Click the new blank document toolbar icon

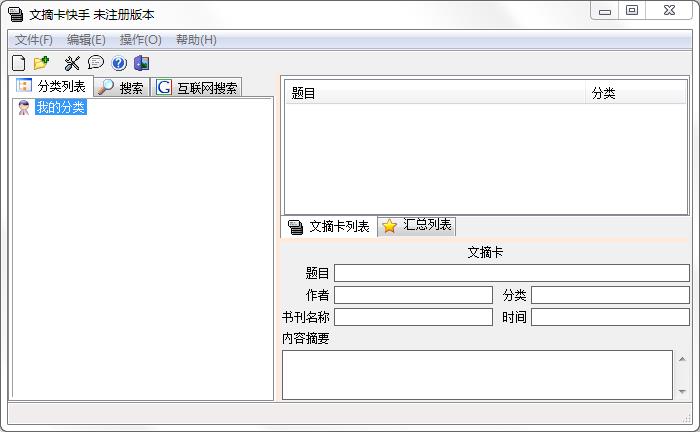coord(18,63)
